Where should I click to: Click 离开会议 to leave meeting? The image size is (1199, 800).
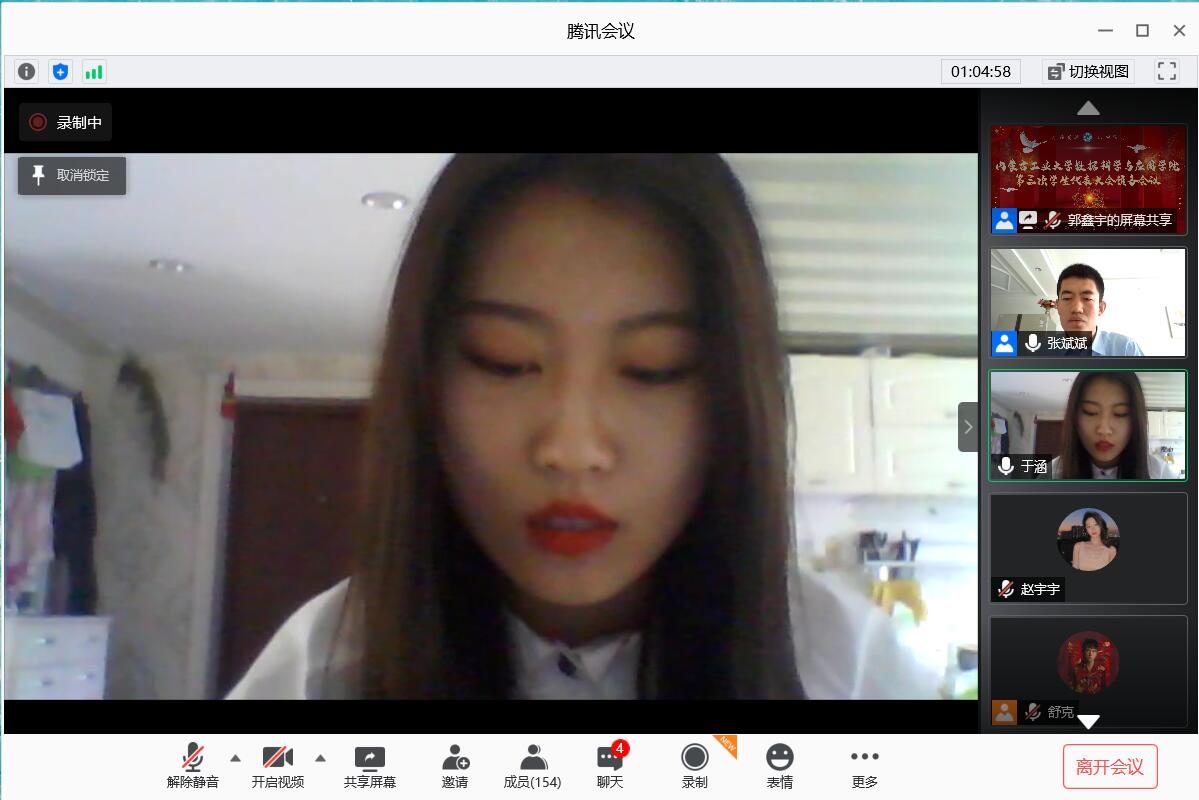[x=1109, y=767]
